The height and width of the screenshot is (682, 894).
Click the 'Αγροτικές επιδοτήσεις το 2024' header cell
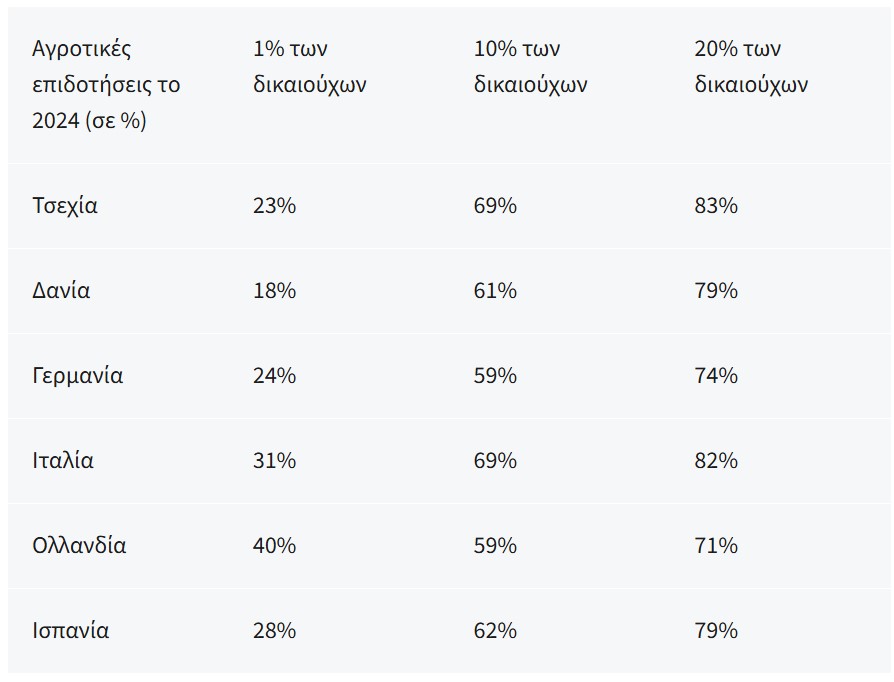[106, 85]
